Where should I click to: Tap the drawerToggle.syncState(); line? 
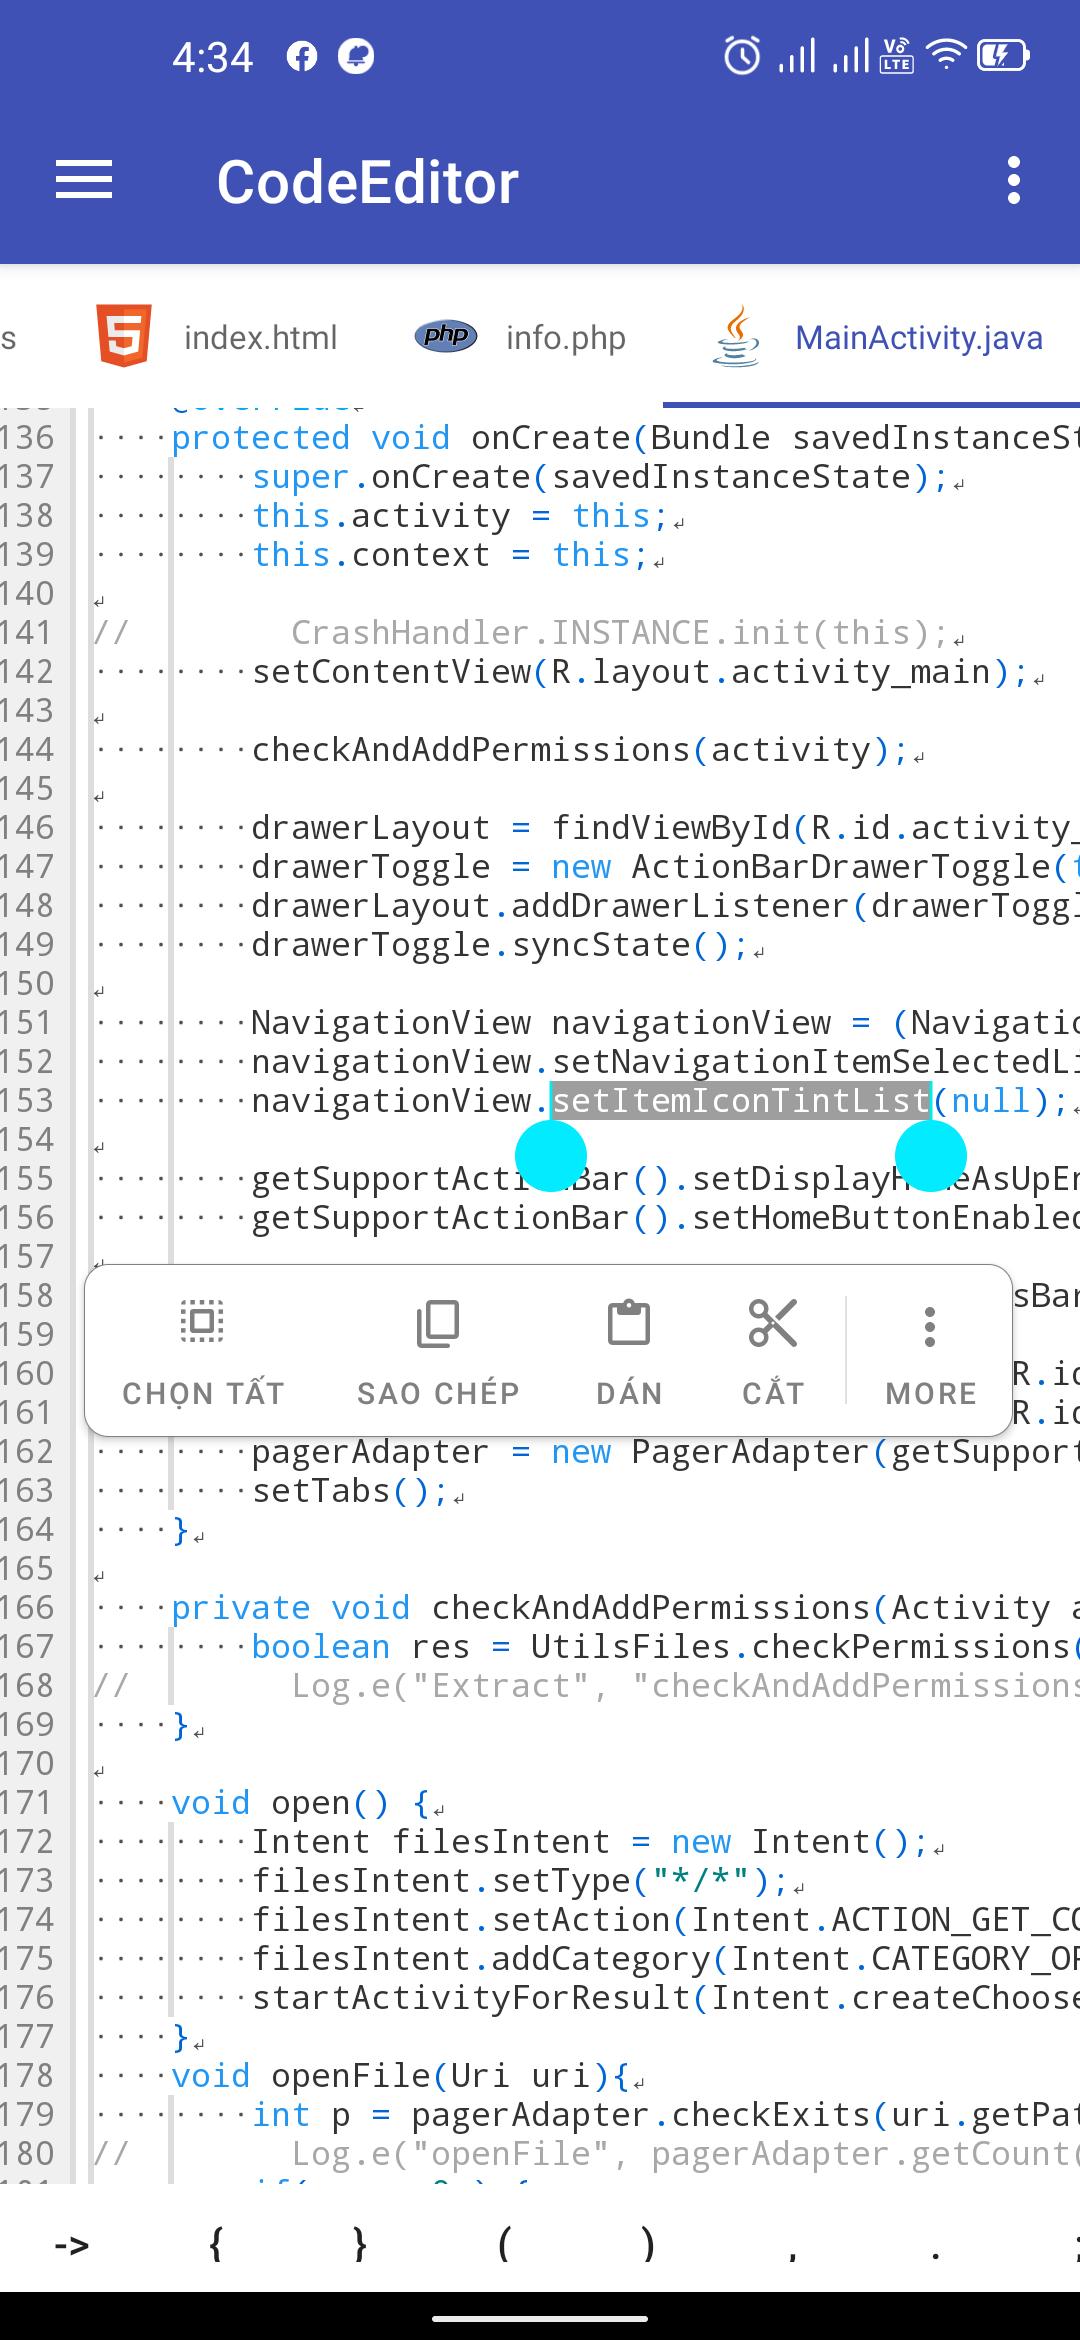pos(500,944)
